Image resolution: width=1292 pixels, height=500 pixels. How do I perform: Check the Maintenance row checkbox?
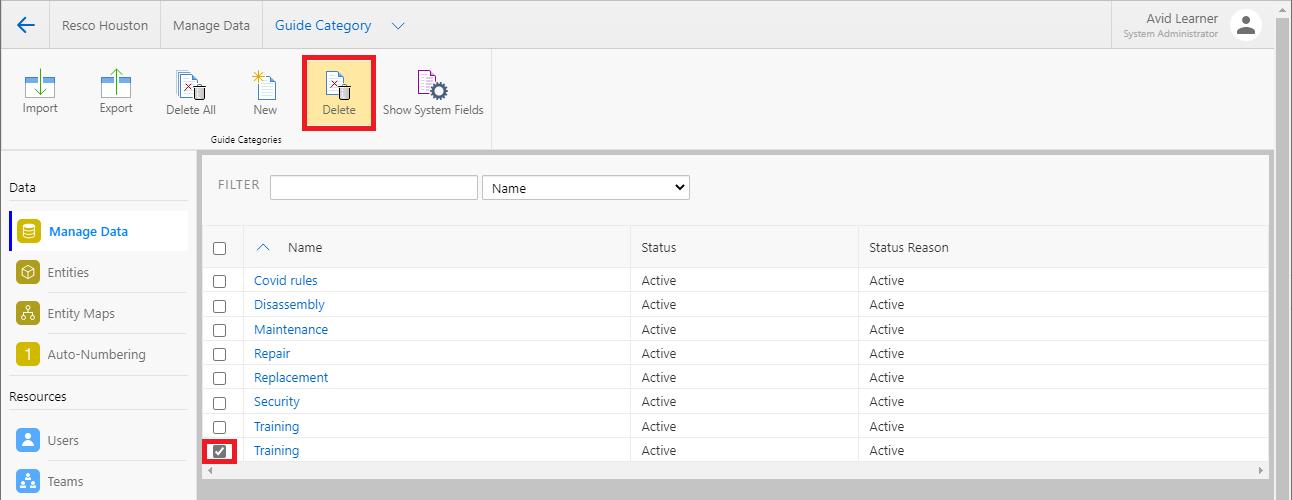(x=220, y=330)
